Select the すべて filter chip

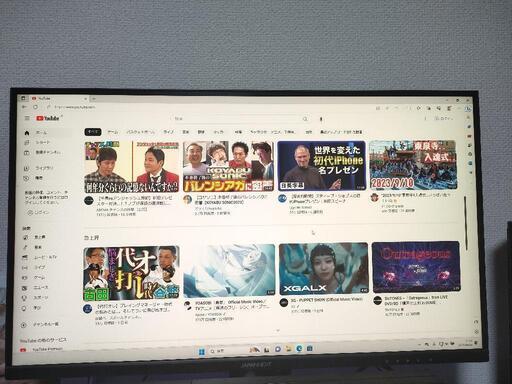tap(93, 132)
